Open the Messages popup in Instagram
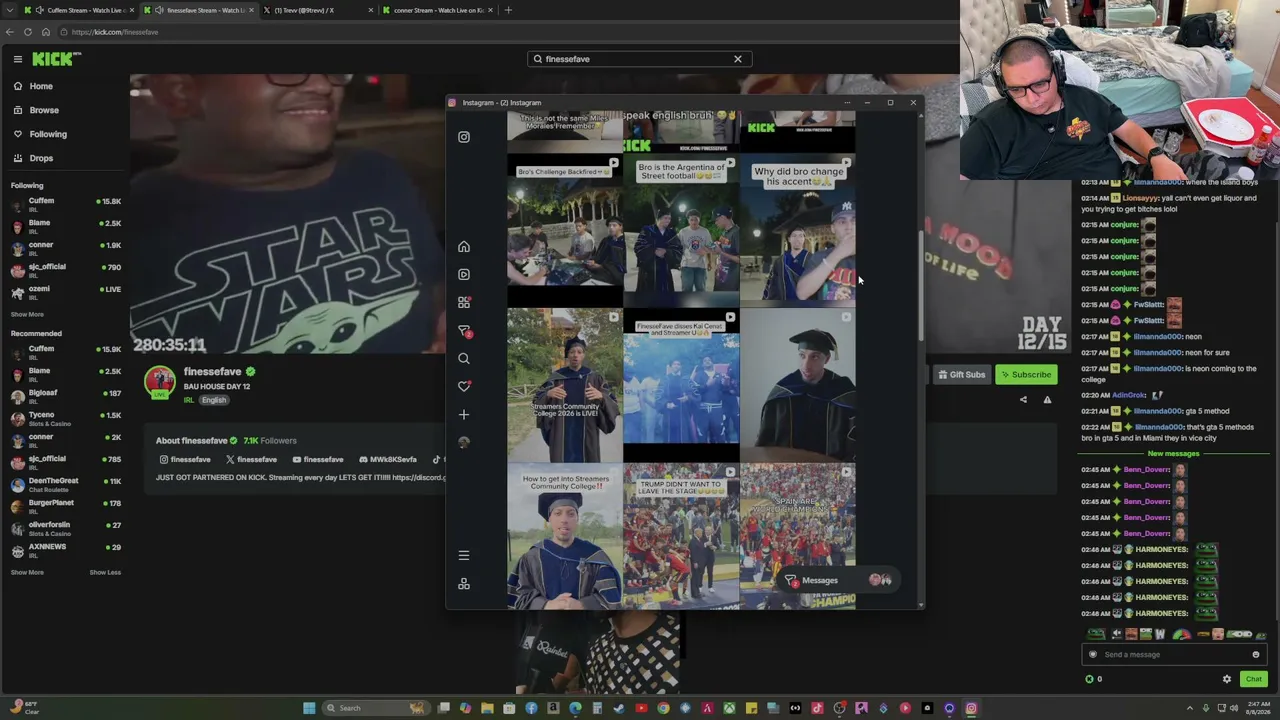 [838, 580]
